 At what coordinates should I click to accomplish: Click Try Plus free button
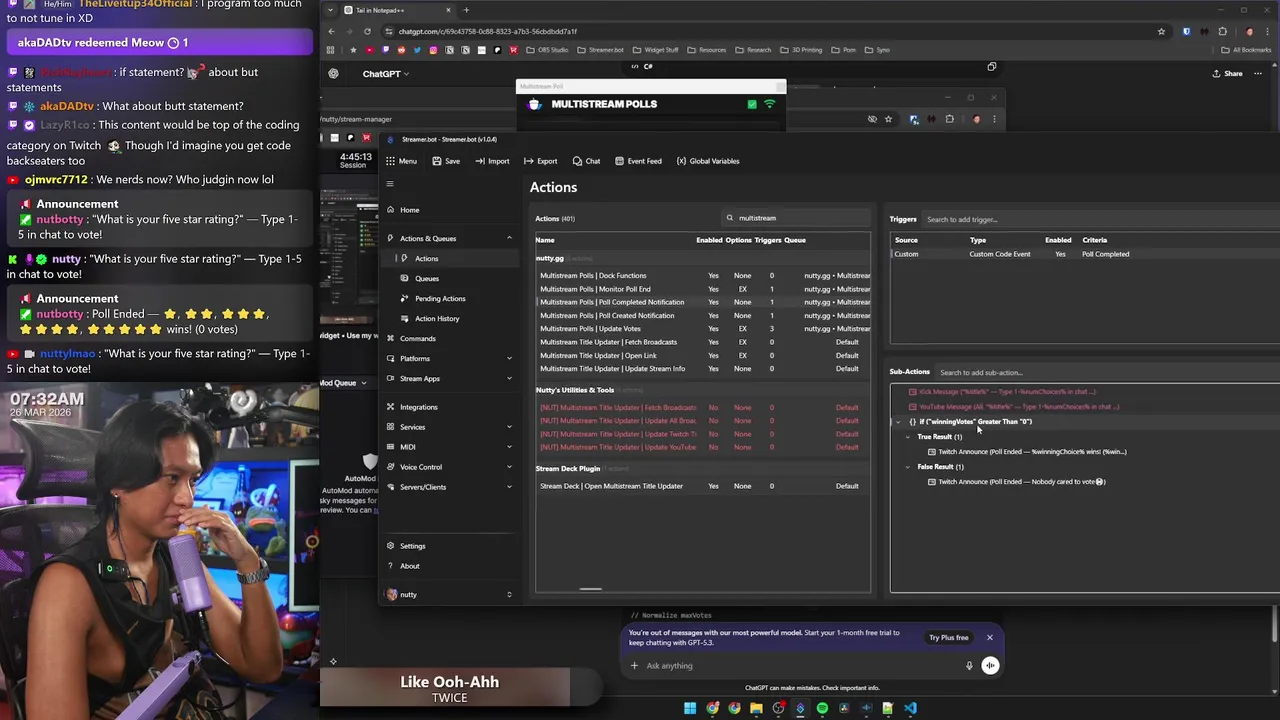(948, 638)
